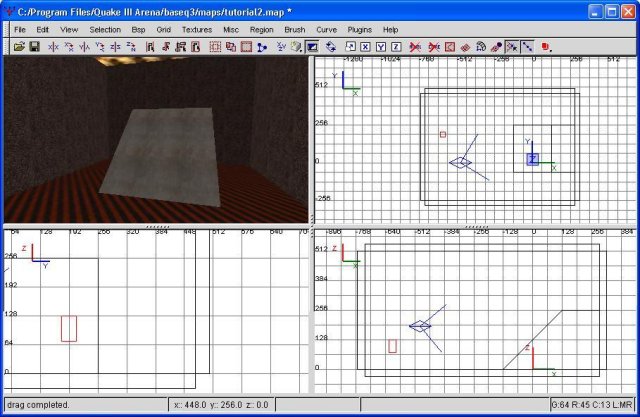Click the free rotation icon

[331, 47]
